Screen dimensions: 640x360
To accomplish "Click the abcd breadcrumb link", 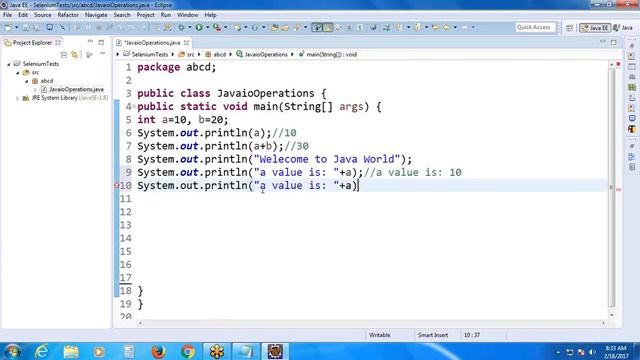I will point(219,54).
